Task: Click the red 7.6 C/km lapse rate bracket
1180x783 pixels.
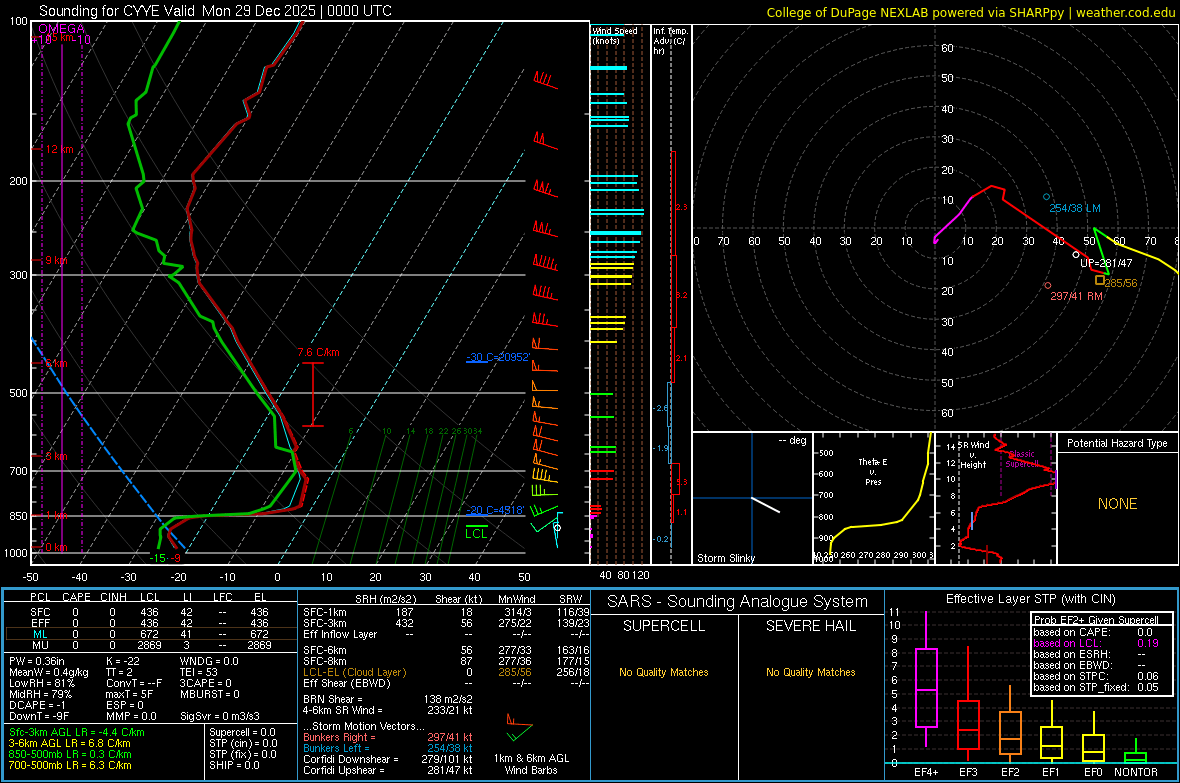Action: [313, 395]
